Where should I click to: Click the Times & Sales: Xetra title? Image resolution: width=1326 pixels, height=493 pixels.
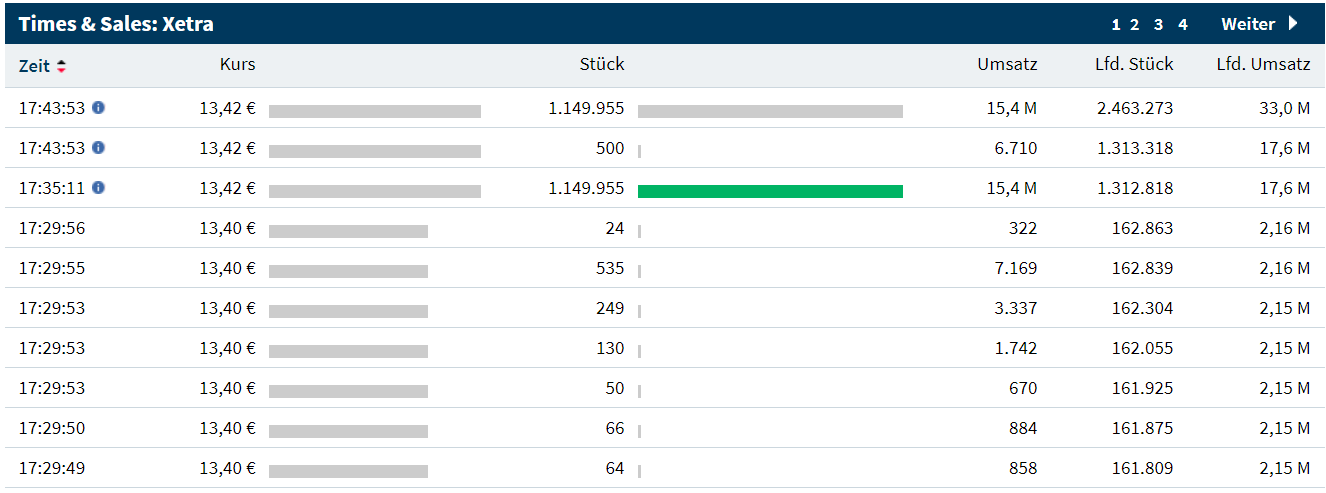click(116, 24)
